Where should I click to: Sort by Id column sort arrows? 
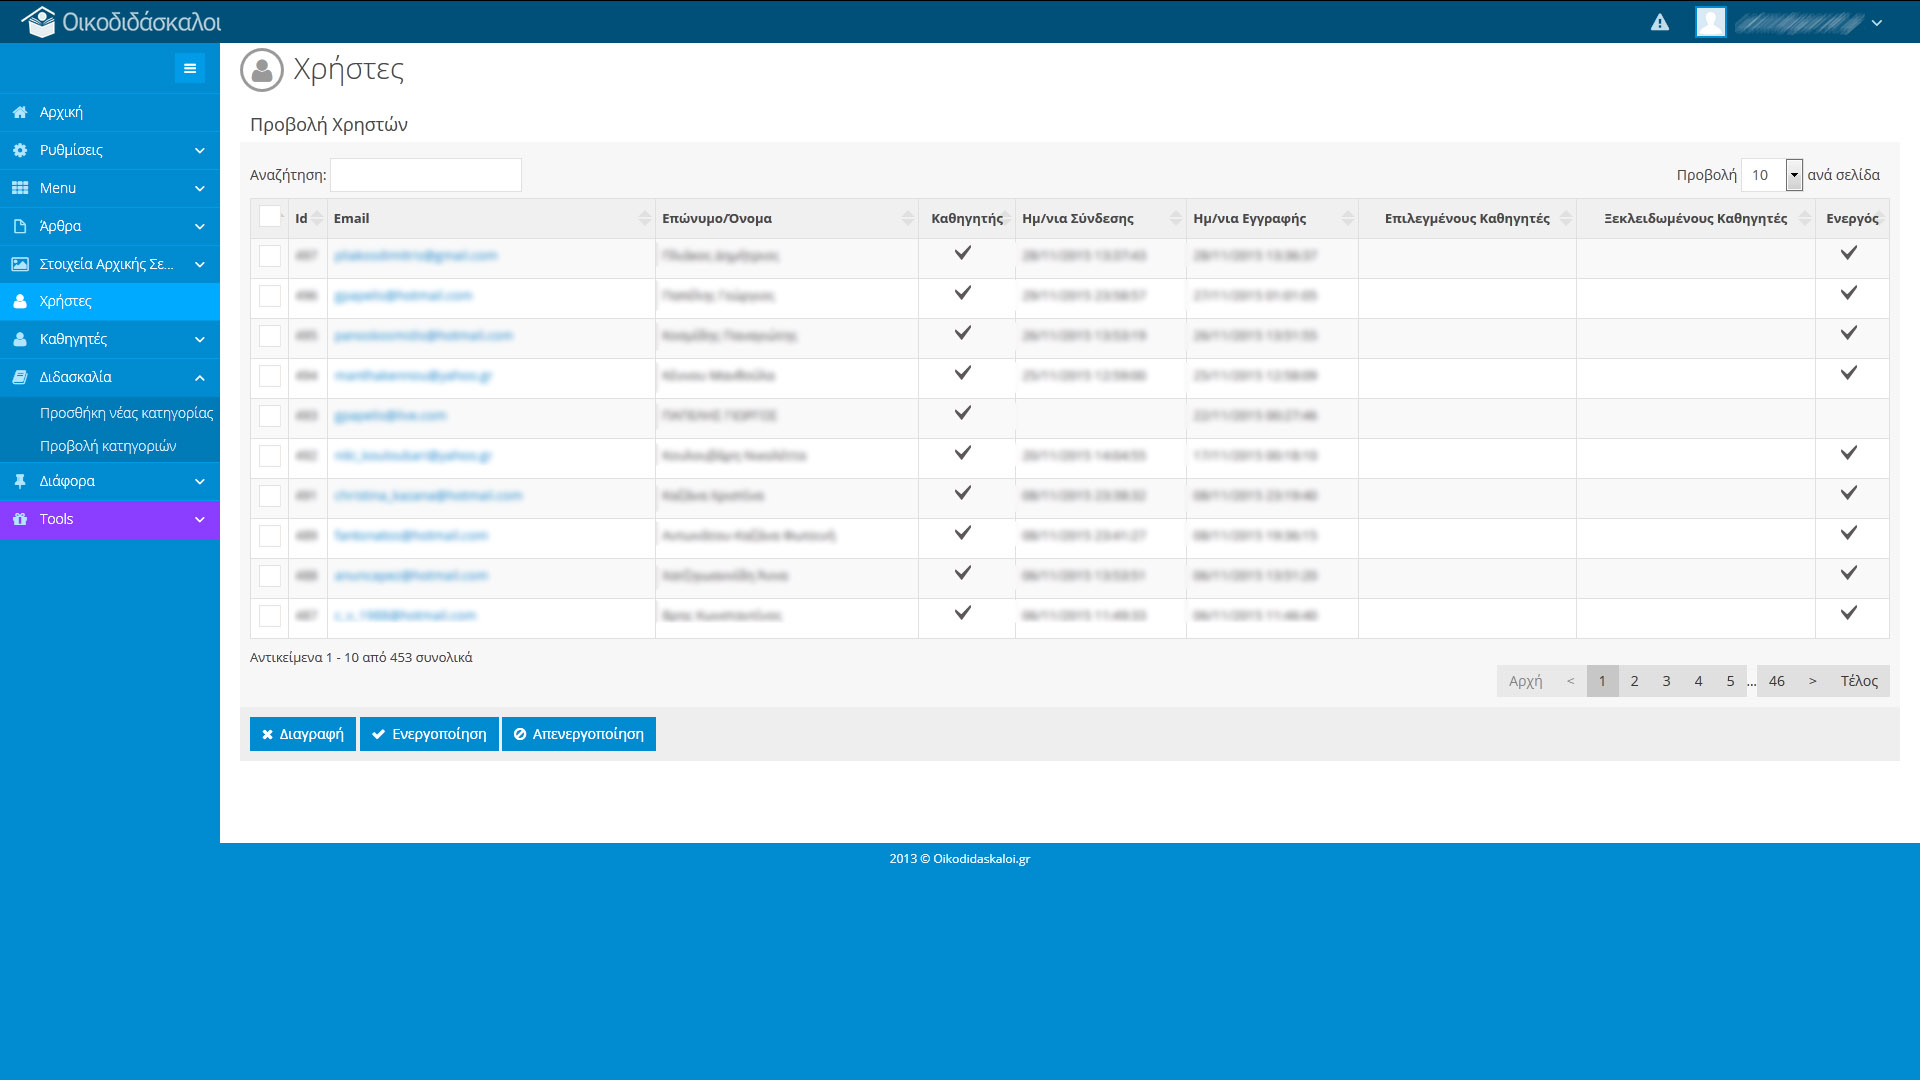point(317,218)
